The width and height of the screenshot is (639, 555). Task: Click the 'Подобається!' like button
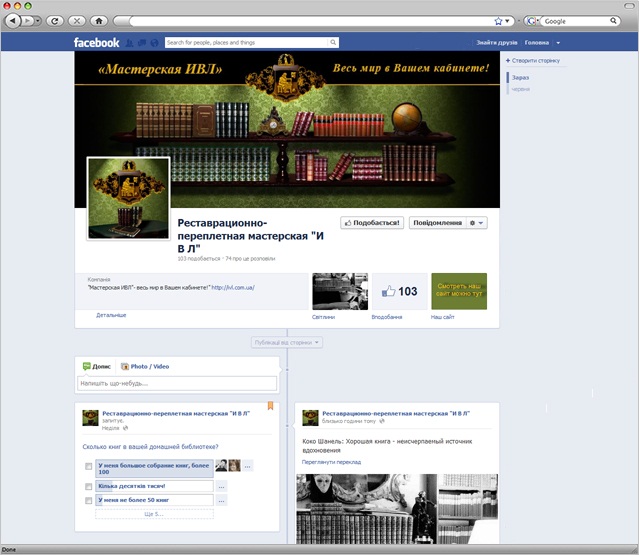tap(372, 223)
